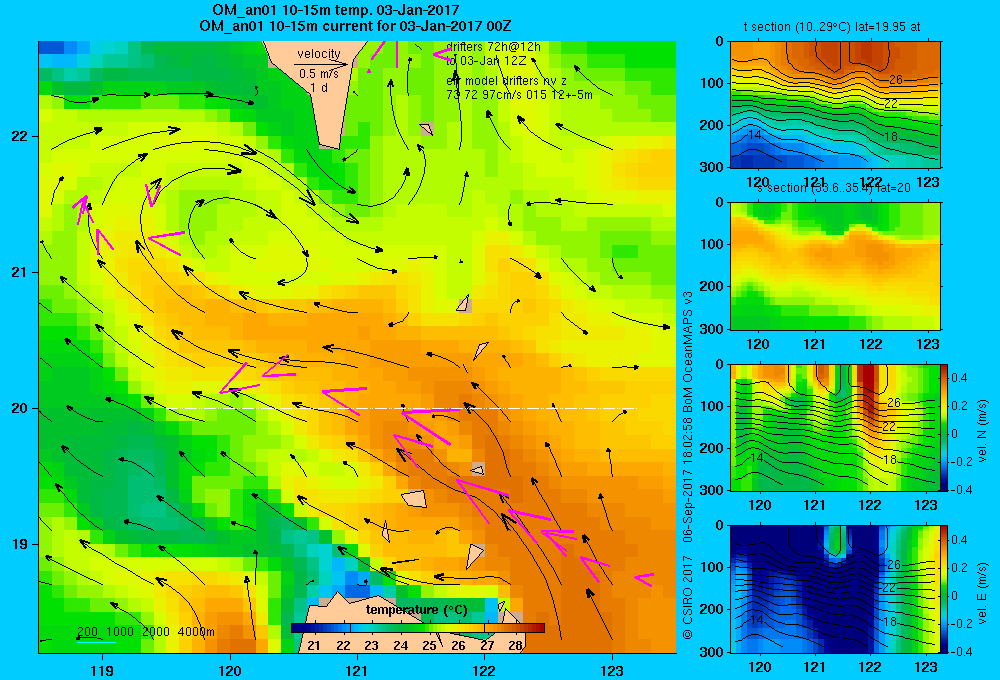Click longitude label 122 under the main map
1000x680 pixels.
point(485,670)
